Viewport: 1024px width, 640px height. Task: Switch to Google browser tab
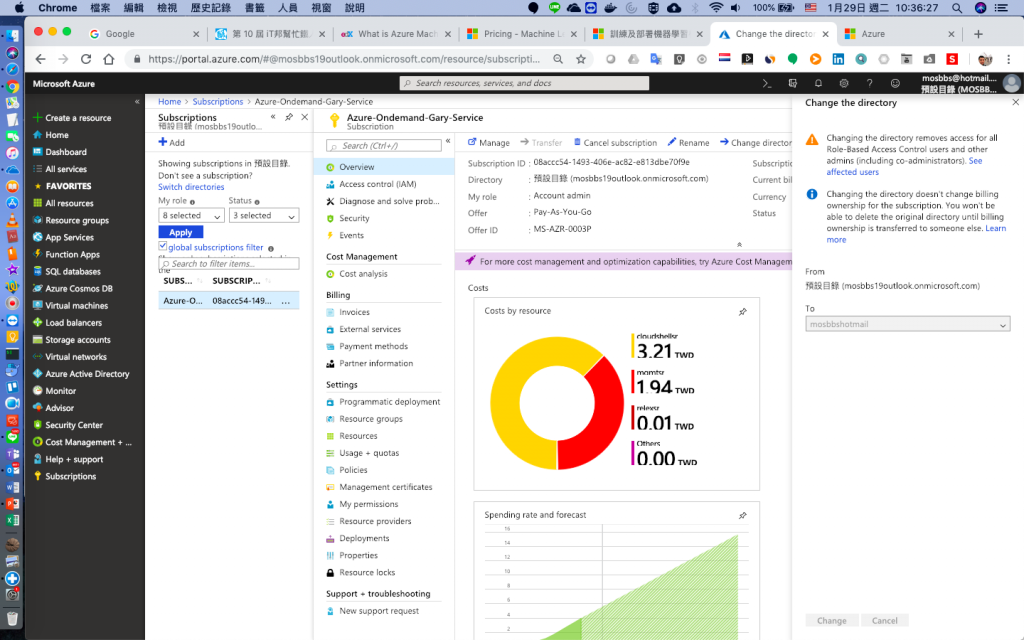(144, 34)
